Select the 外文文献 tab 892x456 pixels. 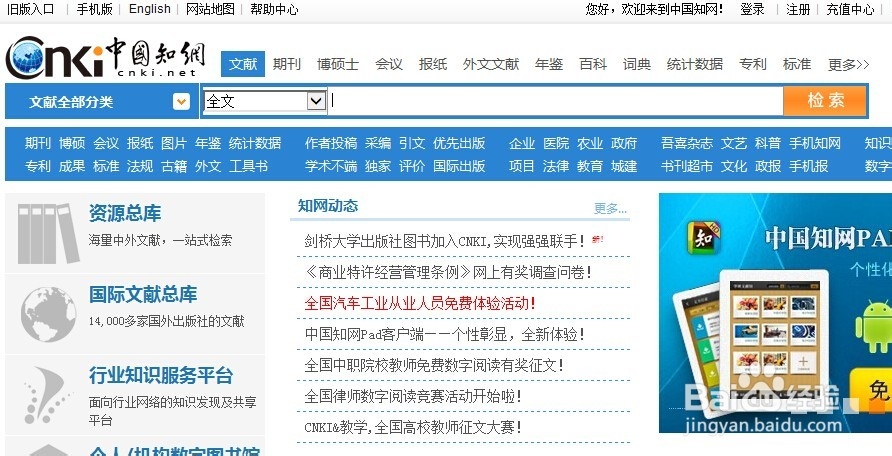(491, 64)
